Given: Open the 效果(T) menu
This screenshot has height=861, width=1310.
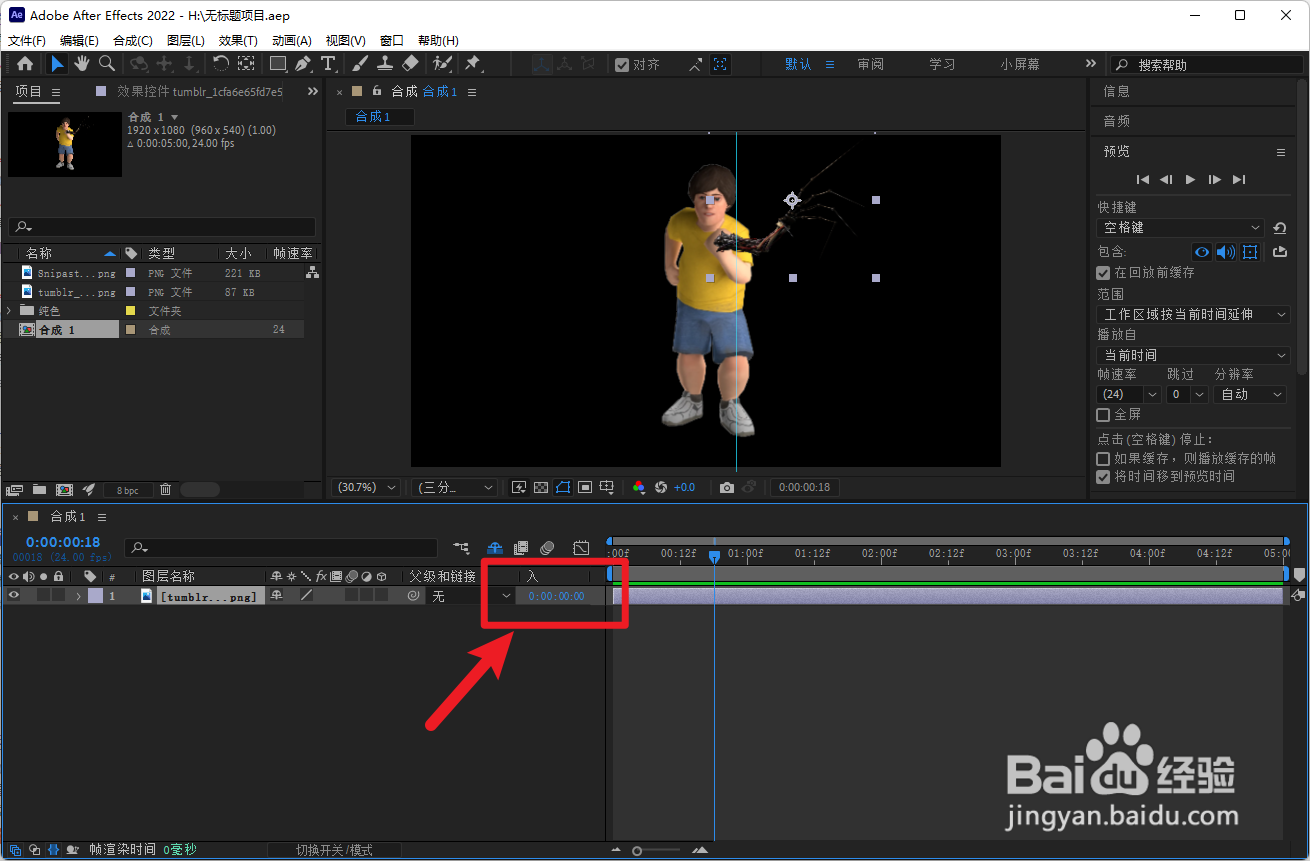Looking at the screenshot, I should [x=238, y=41].
